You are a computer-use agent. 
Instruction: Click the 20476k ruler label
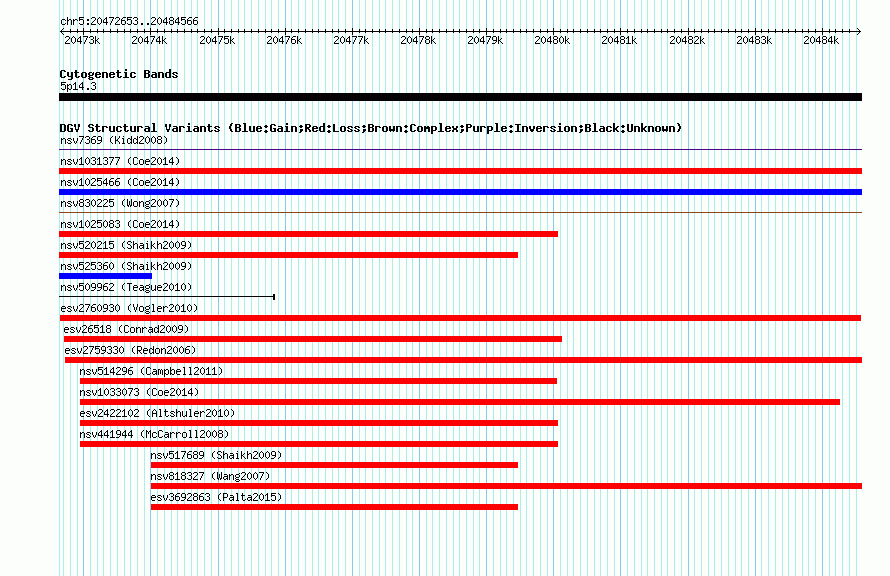pyautogui.click(x=284, y=40)
